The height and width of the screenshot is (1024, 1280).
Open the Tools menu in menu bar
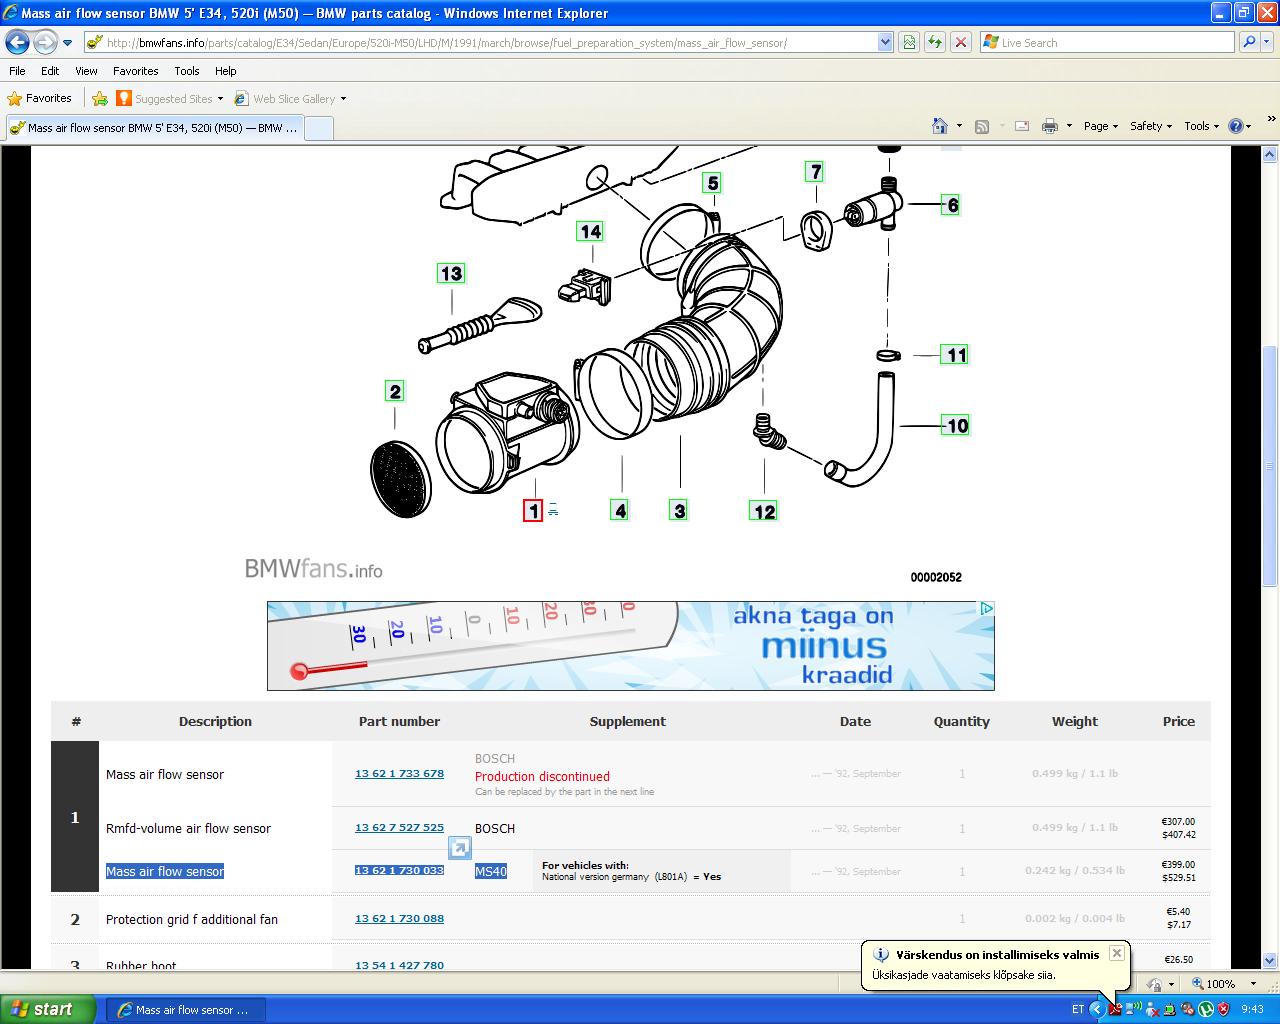187,71
